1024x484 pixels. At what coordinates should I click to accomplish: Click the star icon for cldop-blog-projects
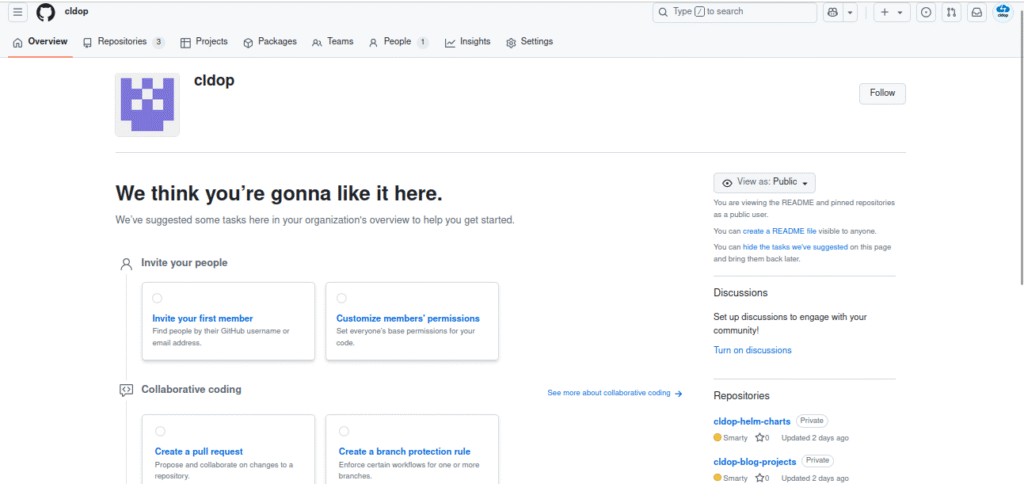coord(760,477)
